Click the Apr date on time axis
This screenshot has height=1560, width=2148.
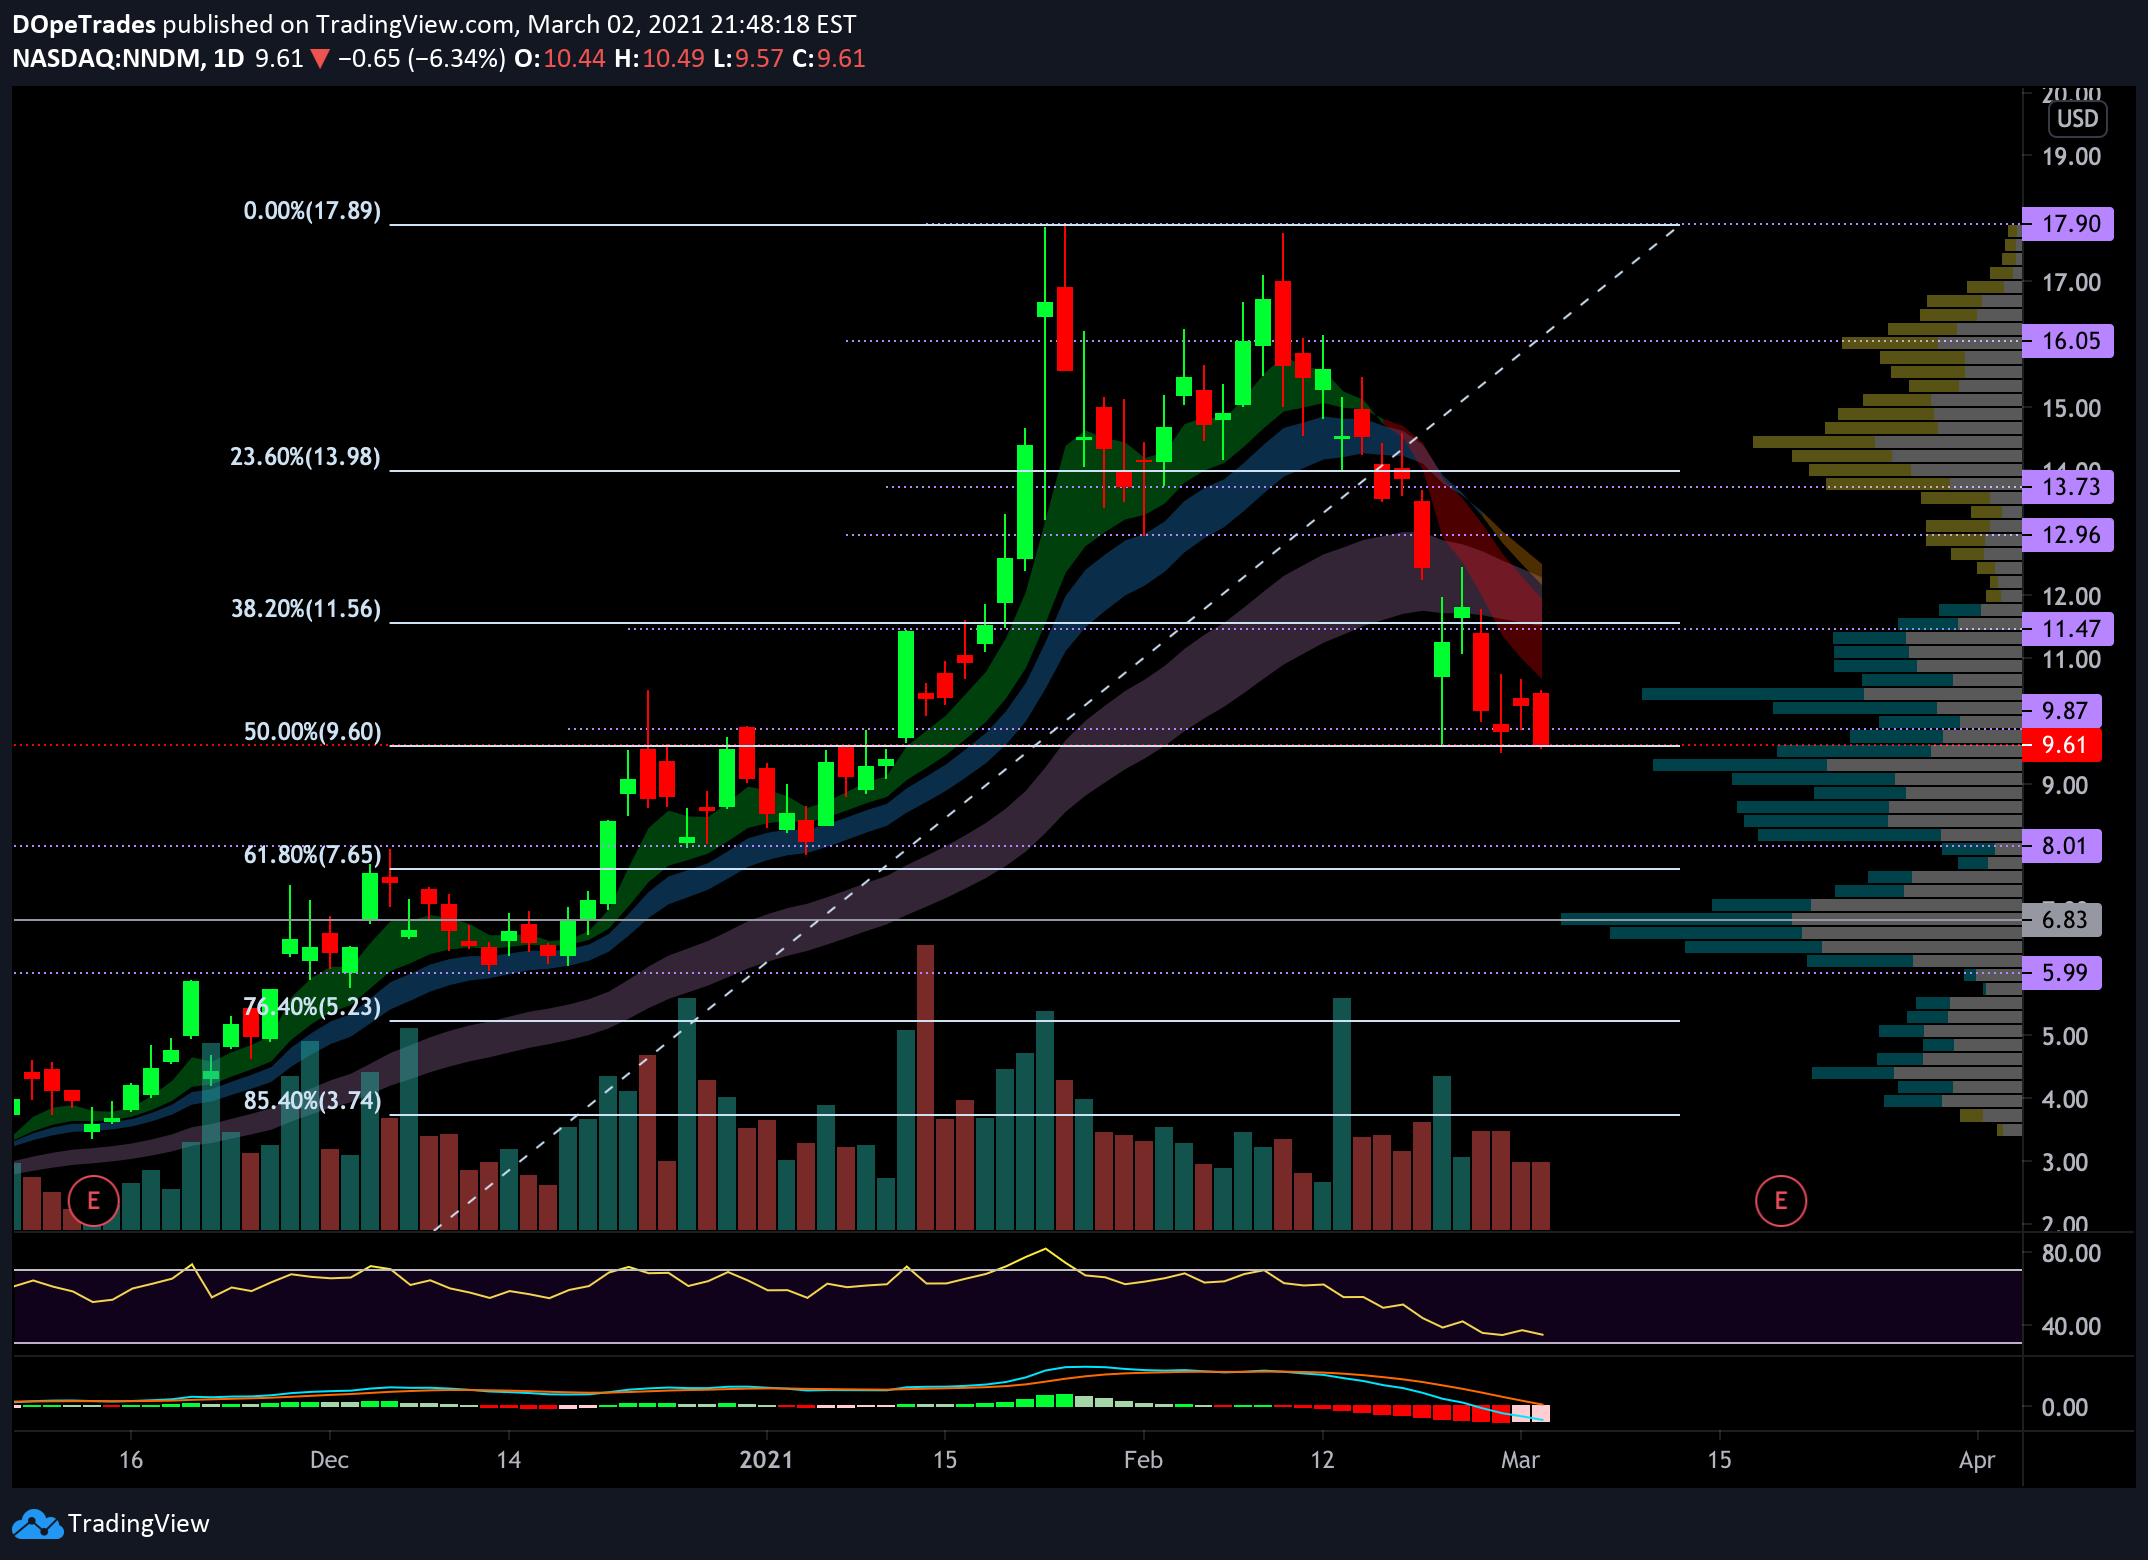(1977, 1460)
